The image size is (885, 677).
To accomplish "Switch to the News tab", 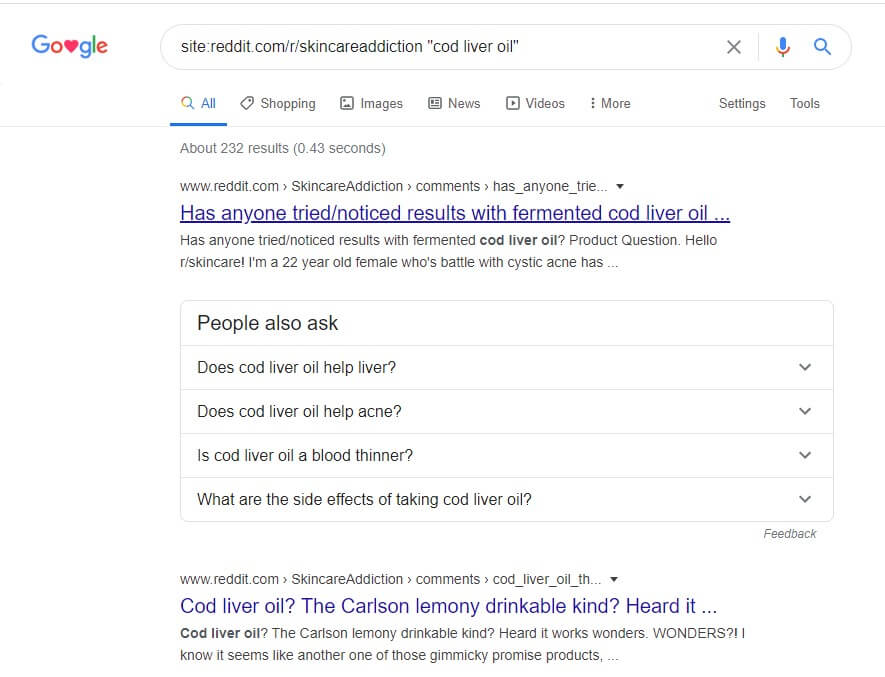I will coord(454,103).
